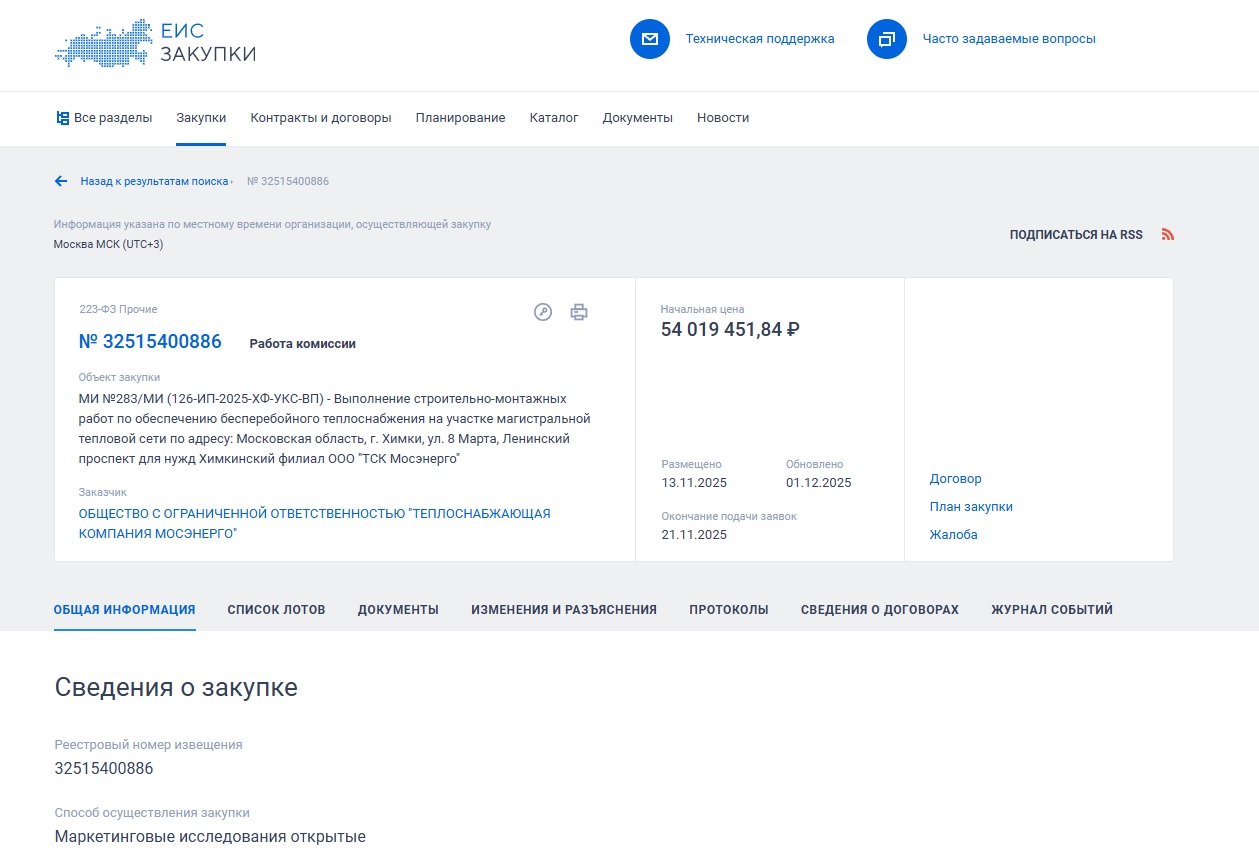Screen dimensions: 1259x861
Task: Click the envelope technical support icon
Action: [649, 39]
